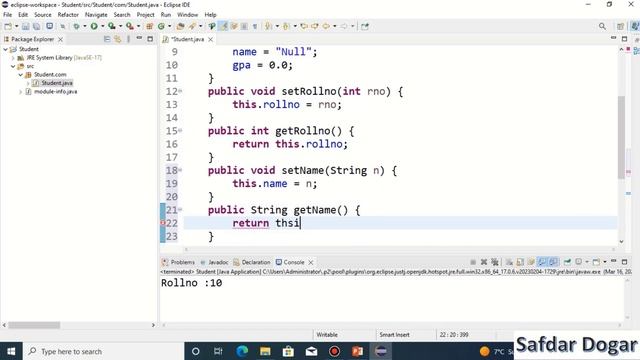
Task: Click the Open Perspective icon
Action: (x=620, y=26)
